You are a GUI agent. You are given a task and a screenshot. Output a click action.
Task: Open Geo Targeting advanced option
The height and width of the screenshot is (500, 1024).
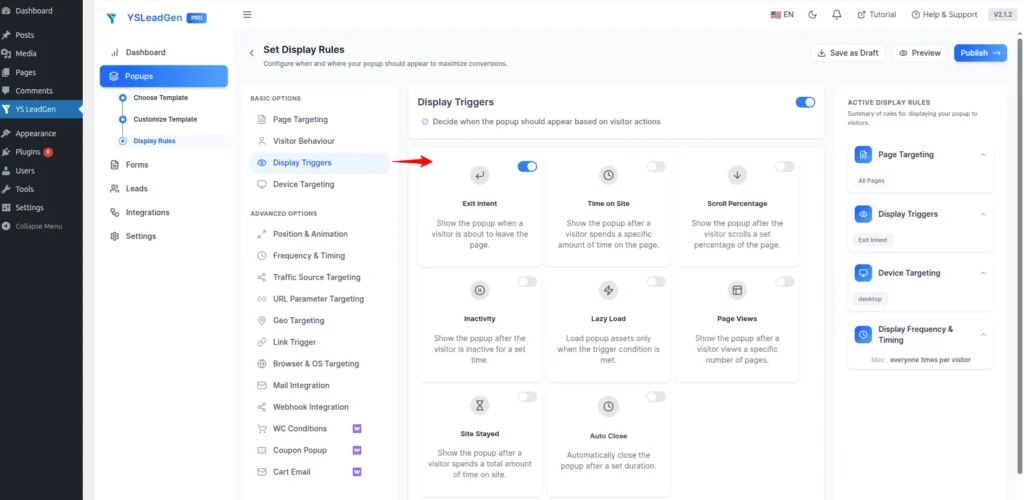[x=319, y=320]
